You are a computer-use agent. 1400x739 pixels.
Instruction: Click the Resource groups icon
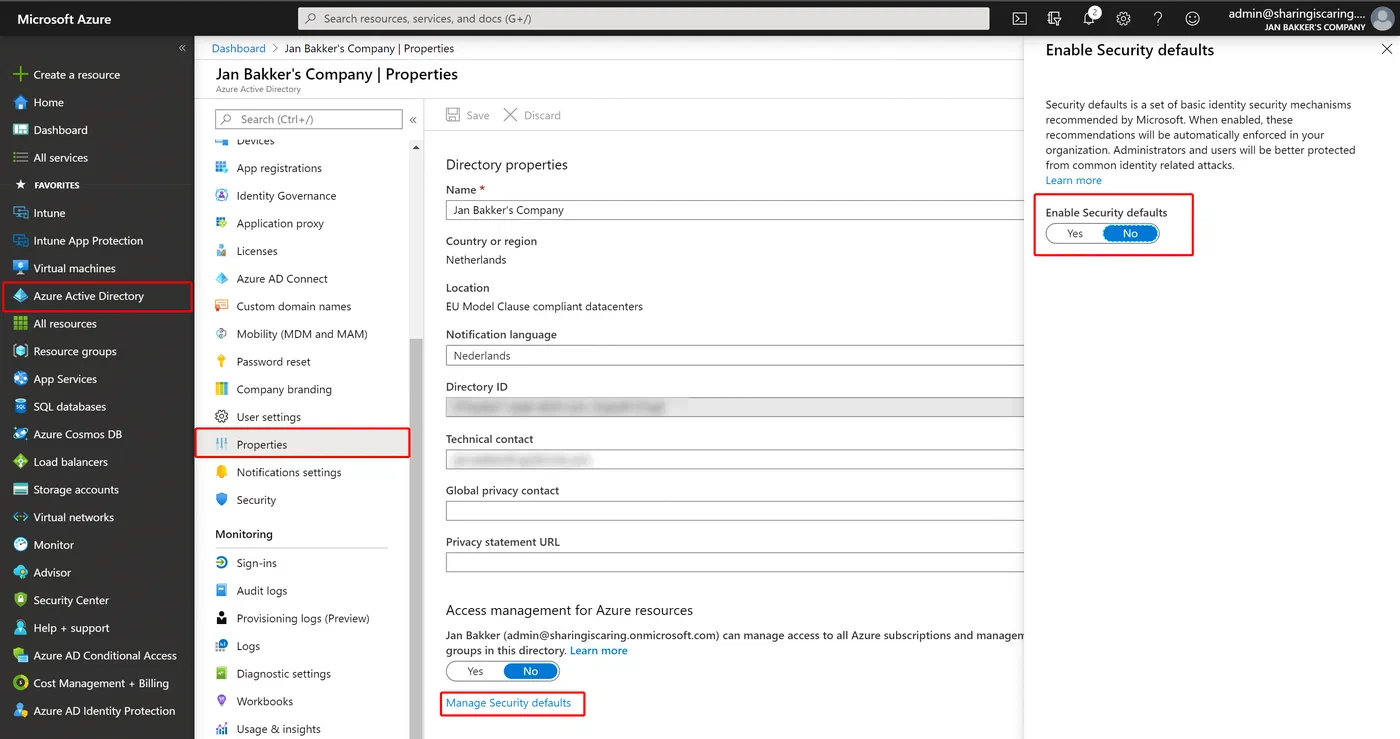pos(20,351)
